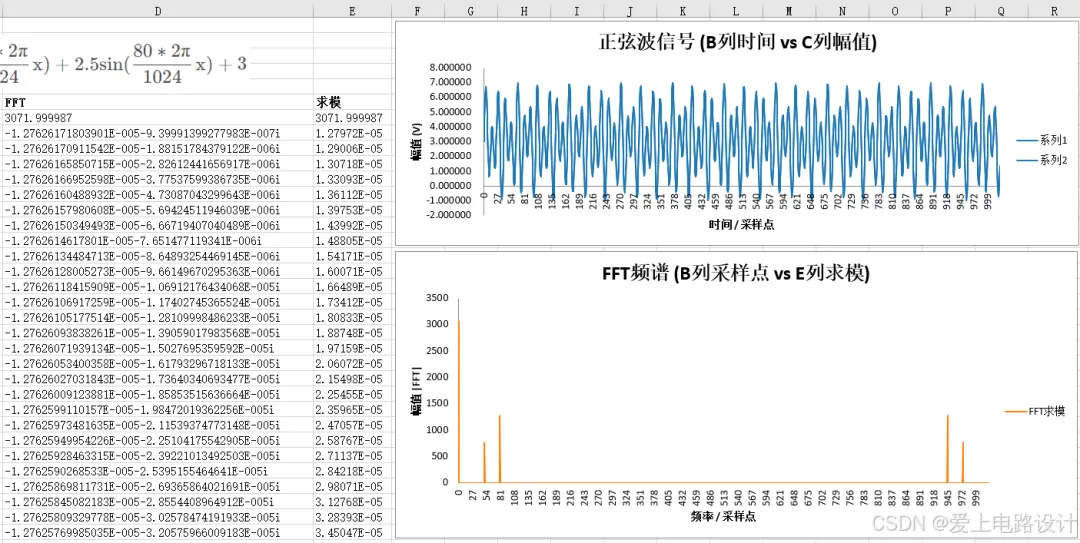Select cell with value 1.66489E-05
Image resolution: width=1080 pixels, height=543 pixels.
(x=353, y=287)
